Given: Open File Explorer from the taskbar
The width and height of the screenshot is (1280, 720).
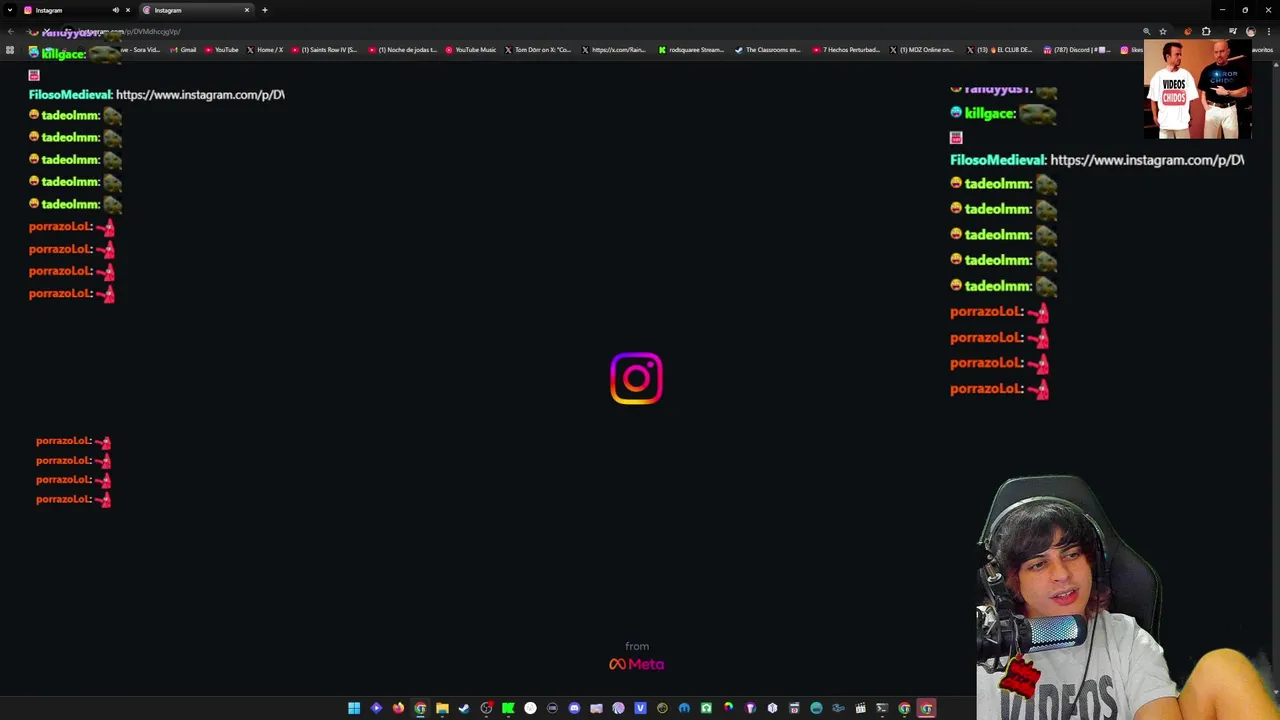Looking at the screenshot, I should click(442, 709).
